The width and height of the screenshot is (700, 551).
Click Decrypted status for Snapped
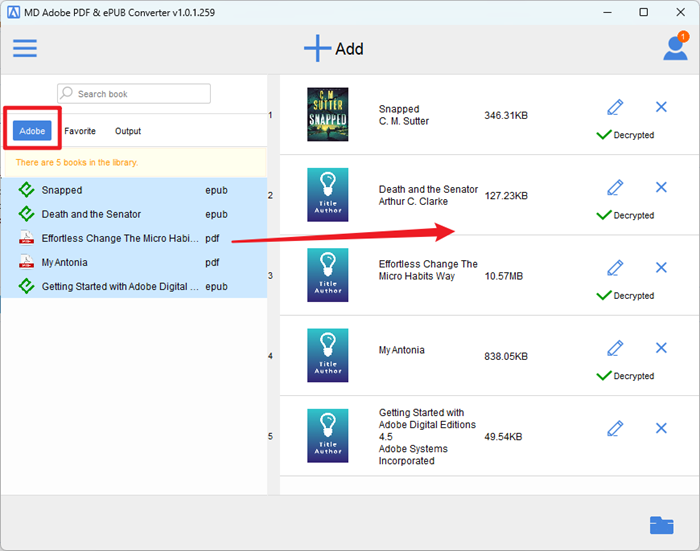[x=625, y=135]
